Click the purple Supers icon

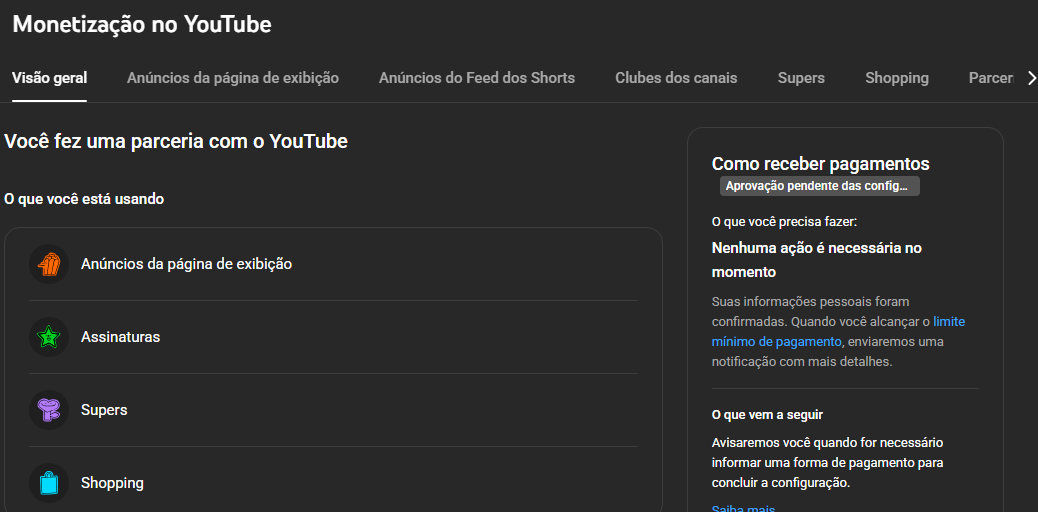[49, 410]
